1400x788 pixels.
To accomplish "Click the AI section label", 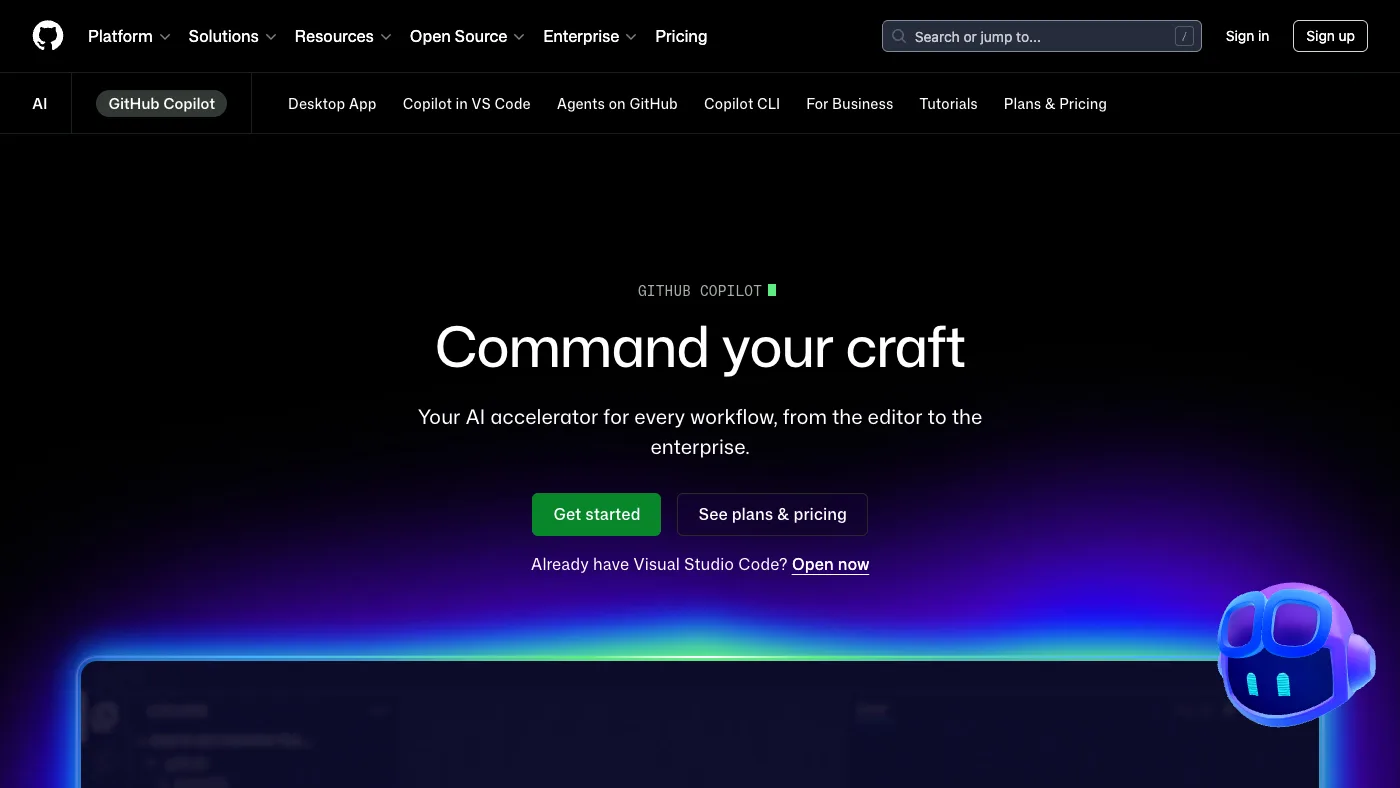I will (x=40, y=103).
